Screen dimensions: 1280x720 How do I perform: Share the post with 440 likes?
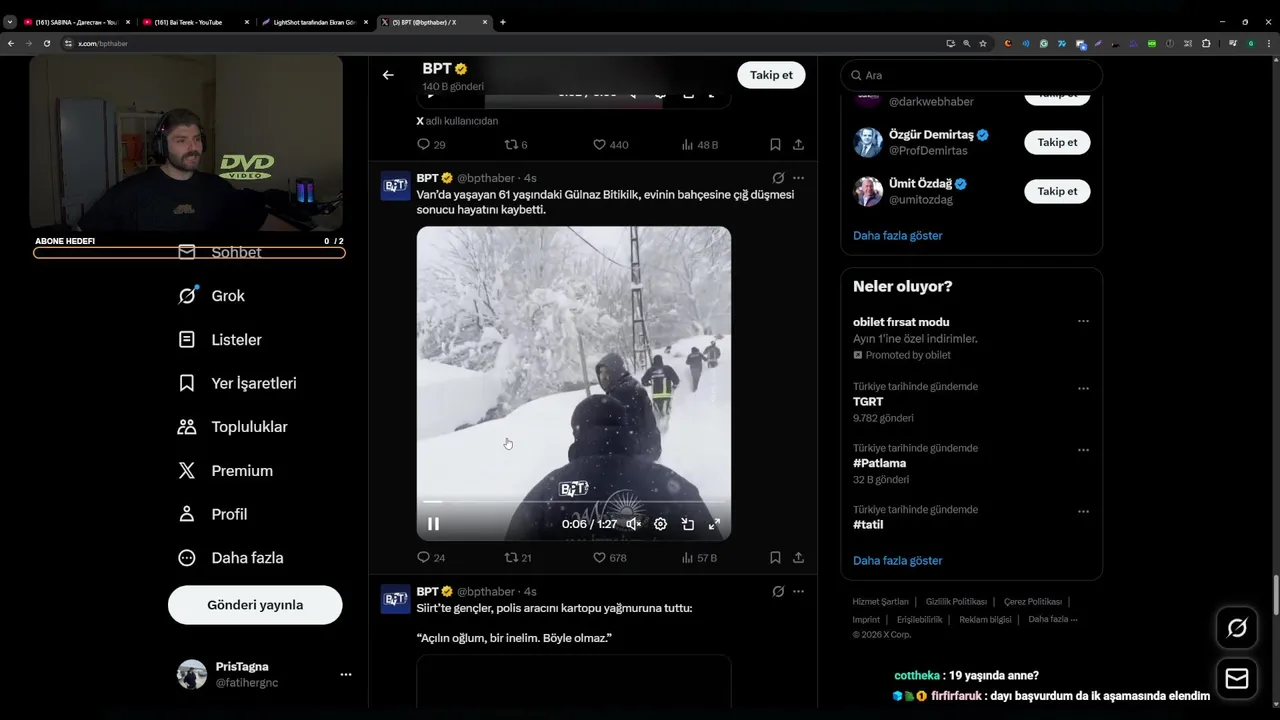coord(798,145)
